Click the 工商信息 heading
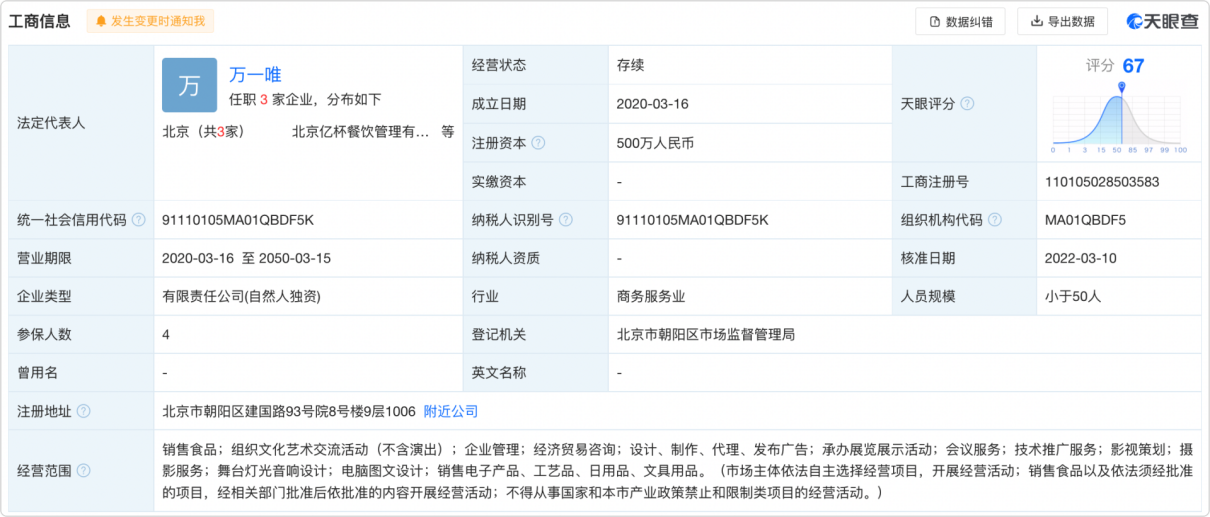1210x517 pixels. click(x=40, y=21)
